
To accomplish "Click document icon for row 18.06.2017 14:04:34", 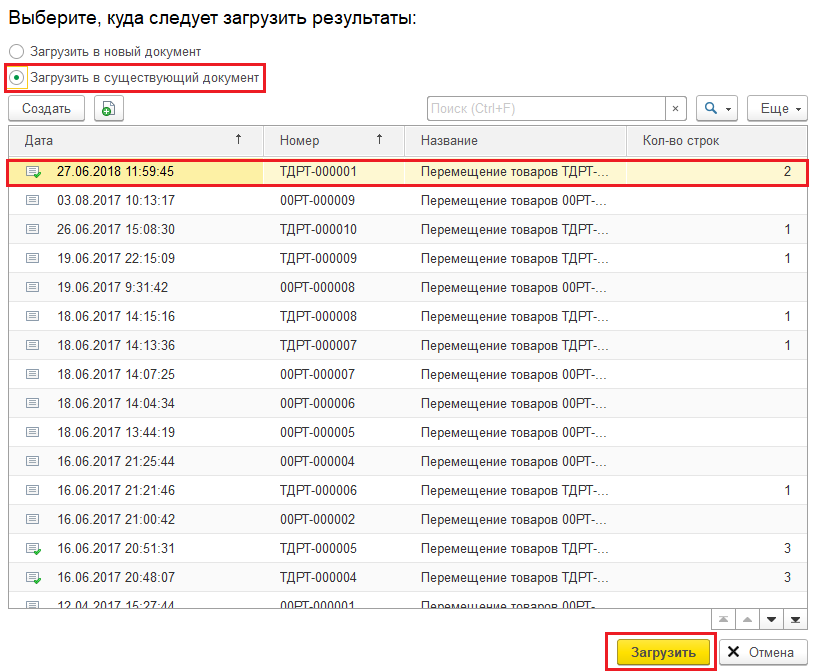I will [33, 403].
